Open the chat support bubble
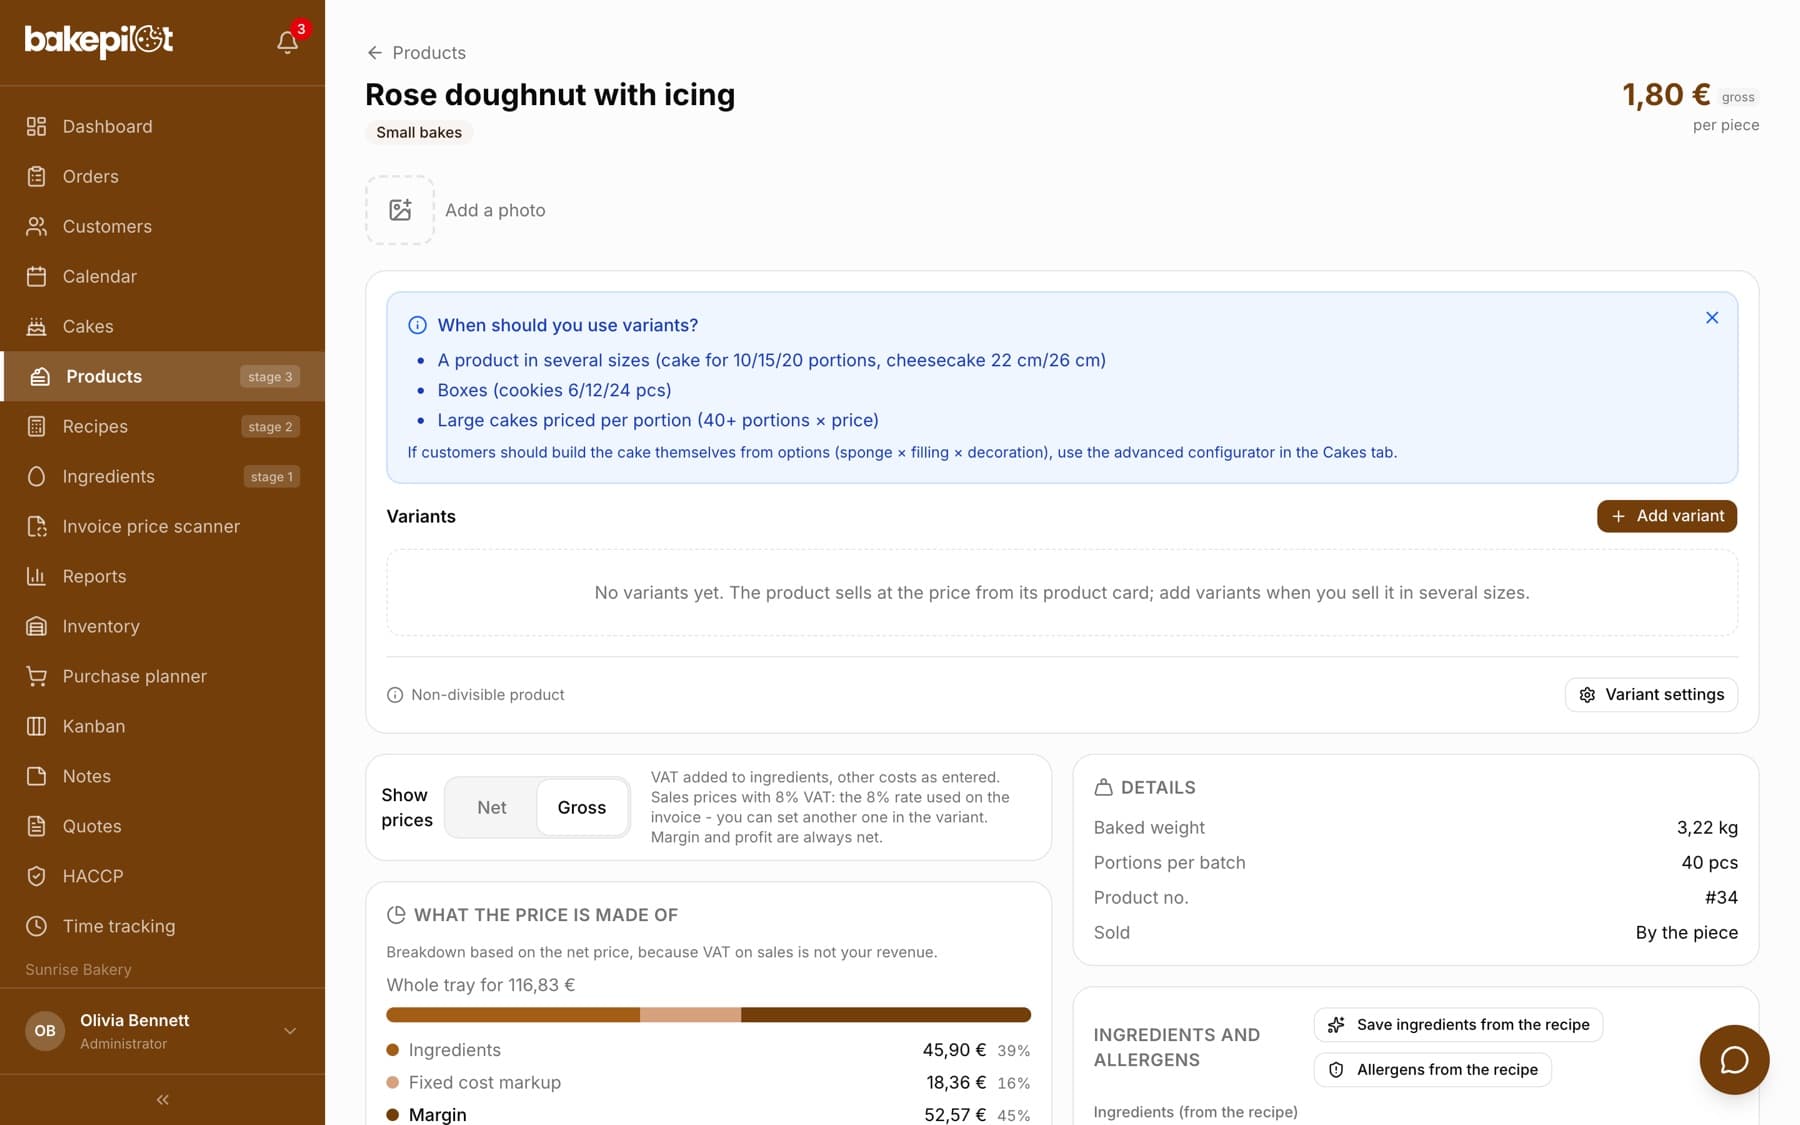The width and height of the screenshot is (1800, 1125). coord(1734,1060)
